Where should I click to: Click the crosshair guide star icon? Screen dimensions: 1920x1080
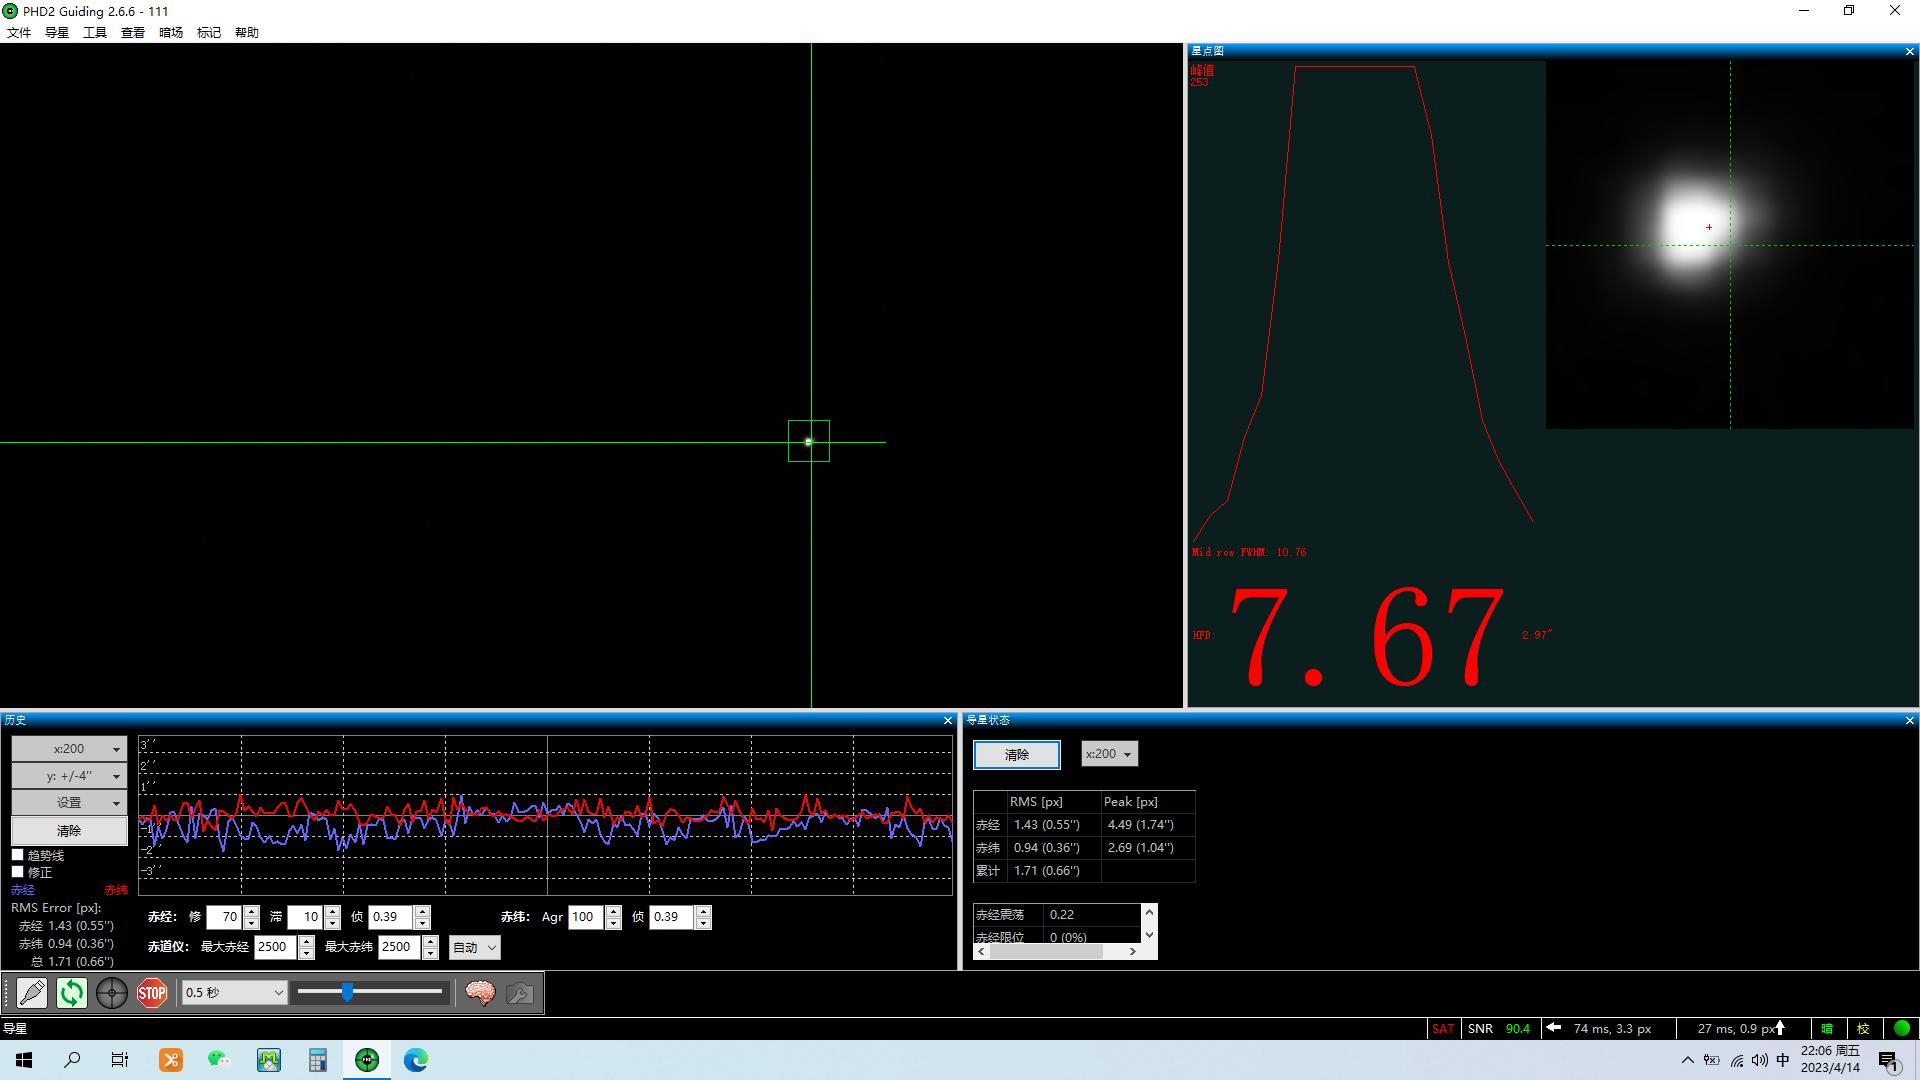112,993
